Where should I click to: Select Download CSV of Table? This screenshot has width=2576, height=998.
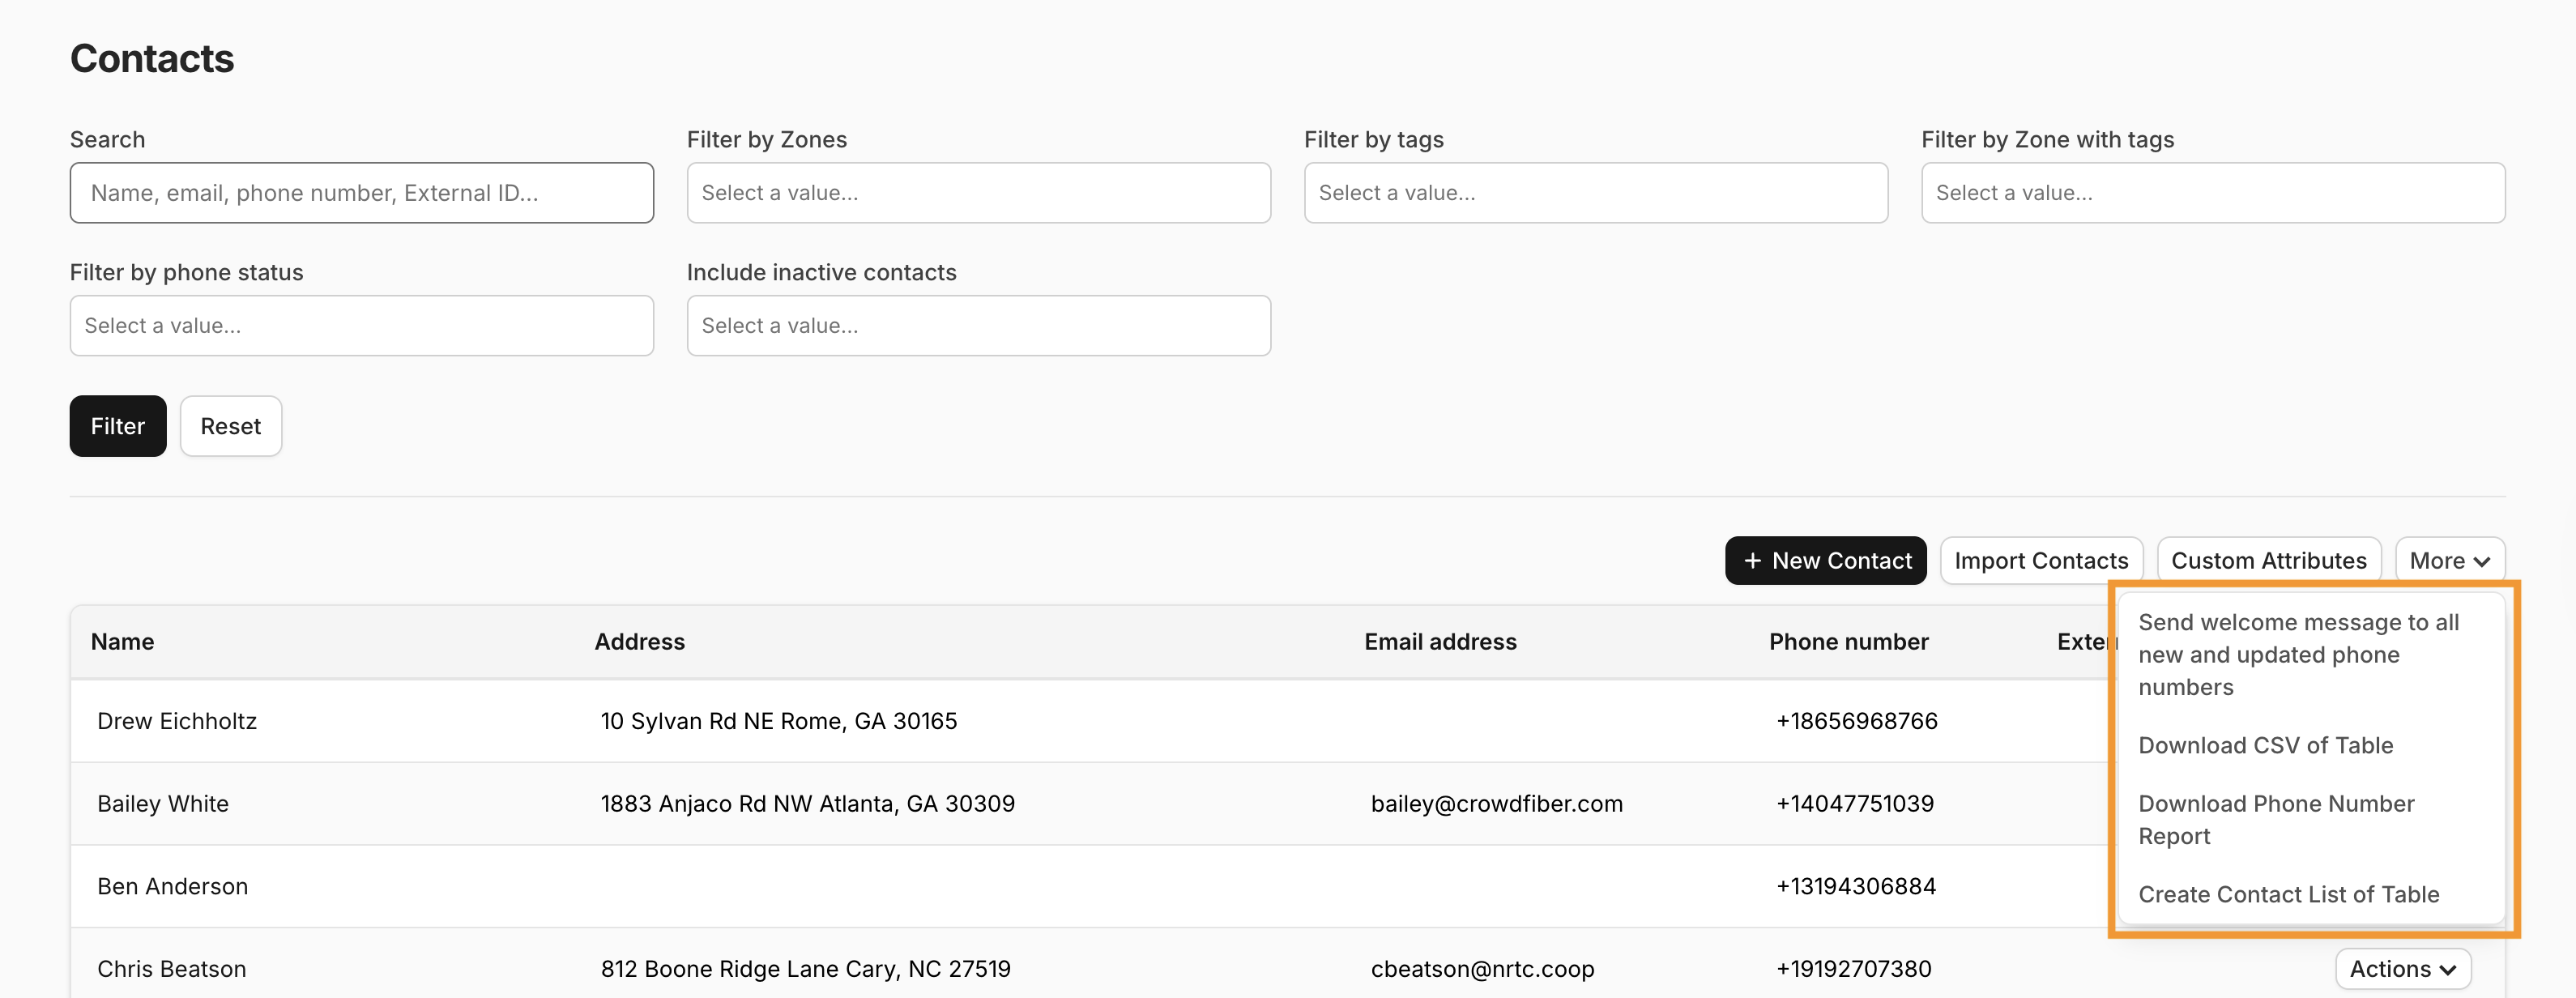(2265, 745)
